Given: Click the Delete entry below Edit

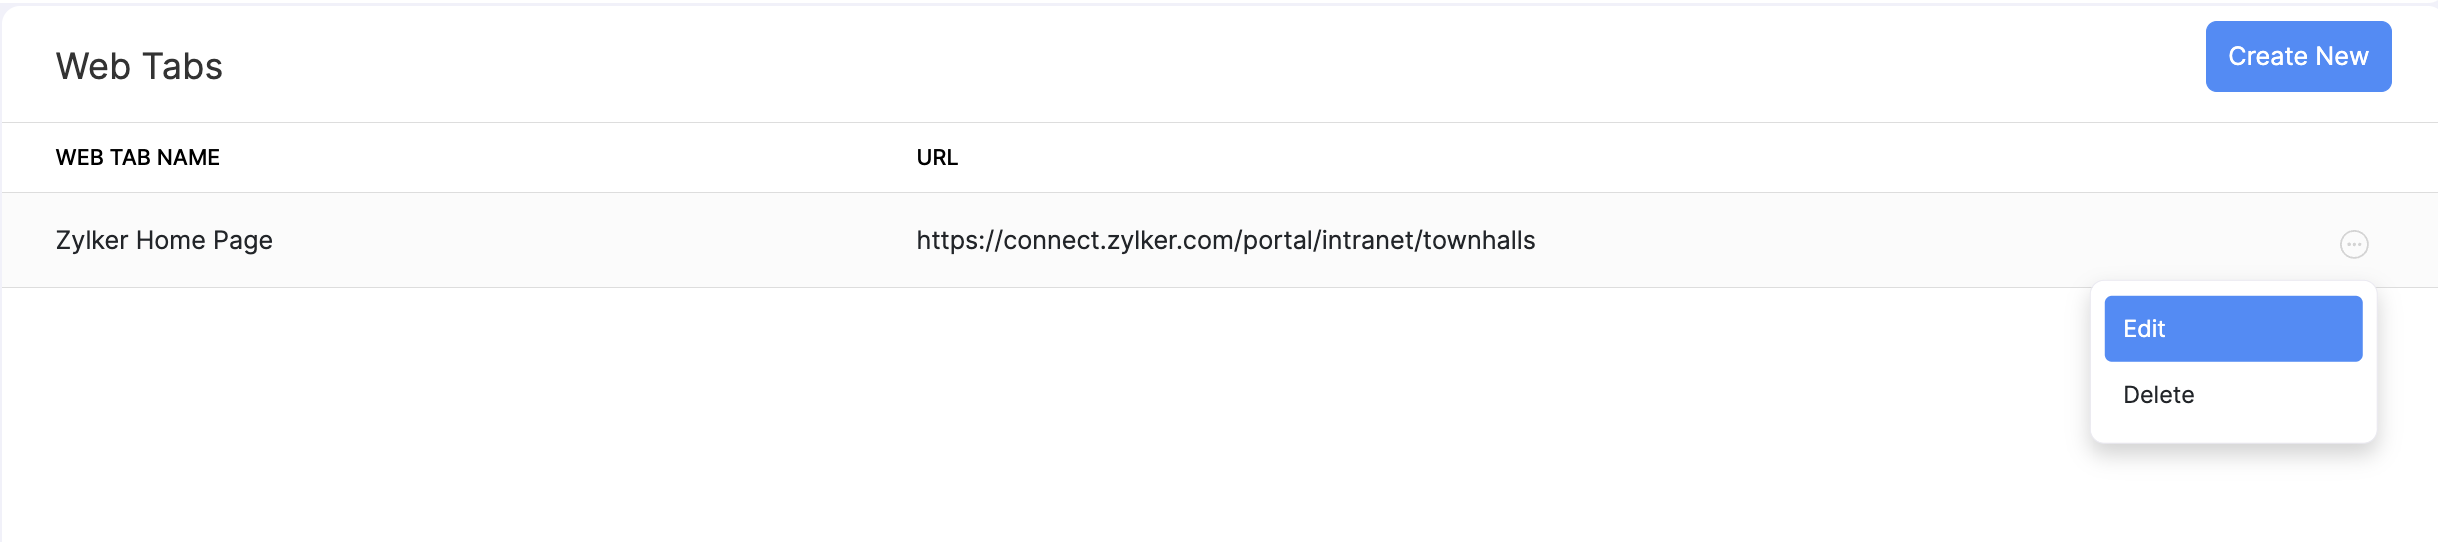Looking at the screenshot, I should pyautogui.click(x=2159, y=395).
